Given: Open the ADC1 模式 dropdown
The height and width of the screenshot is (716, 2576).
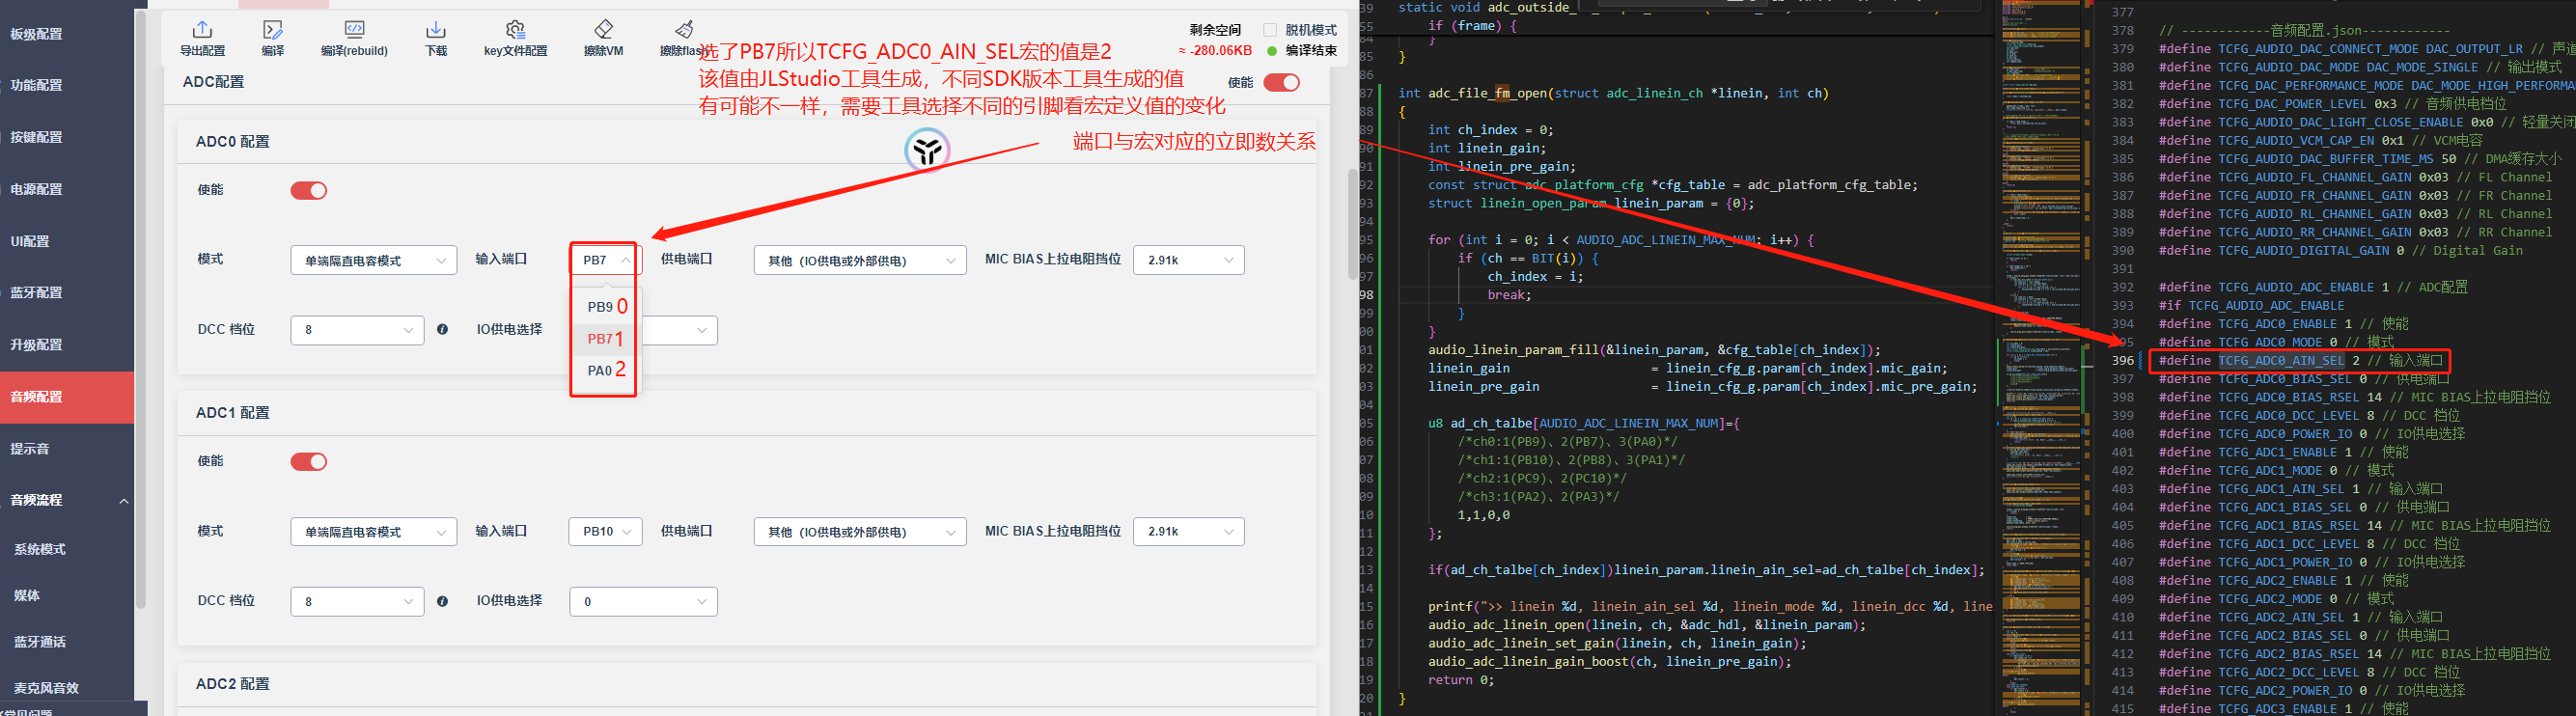Looking at the screenshot, I should pyautogui.click(x=373, y=532).
